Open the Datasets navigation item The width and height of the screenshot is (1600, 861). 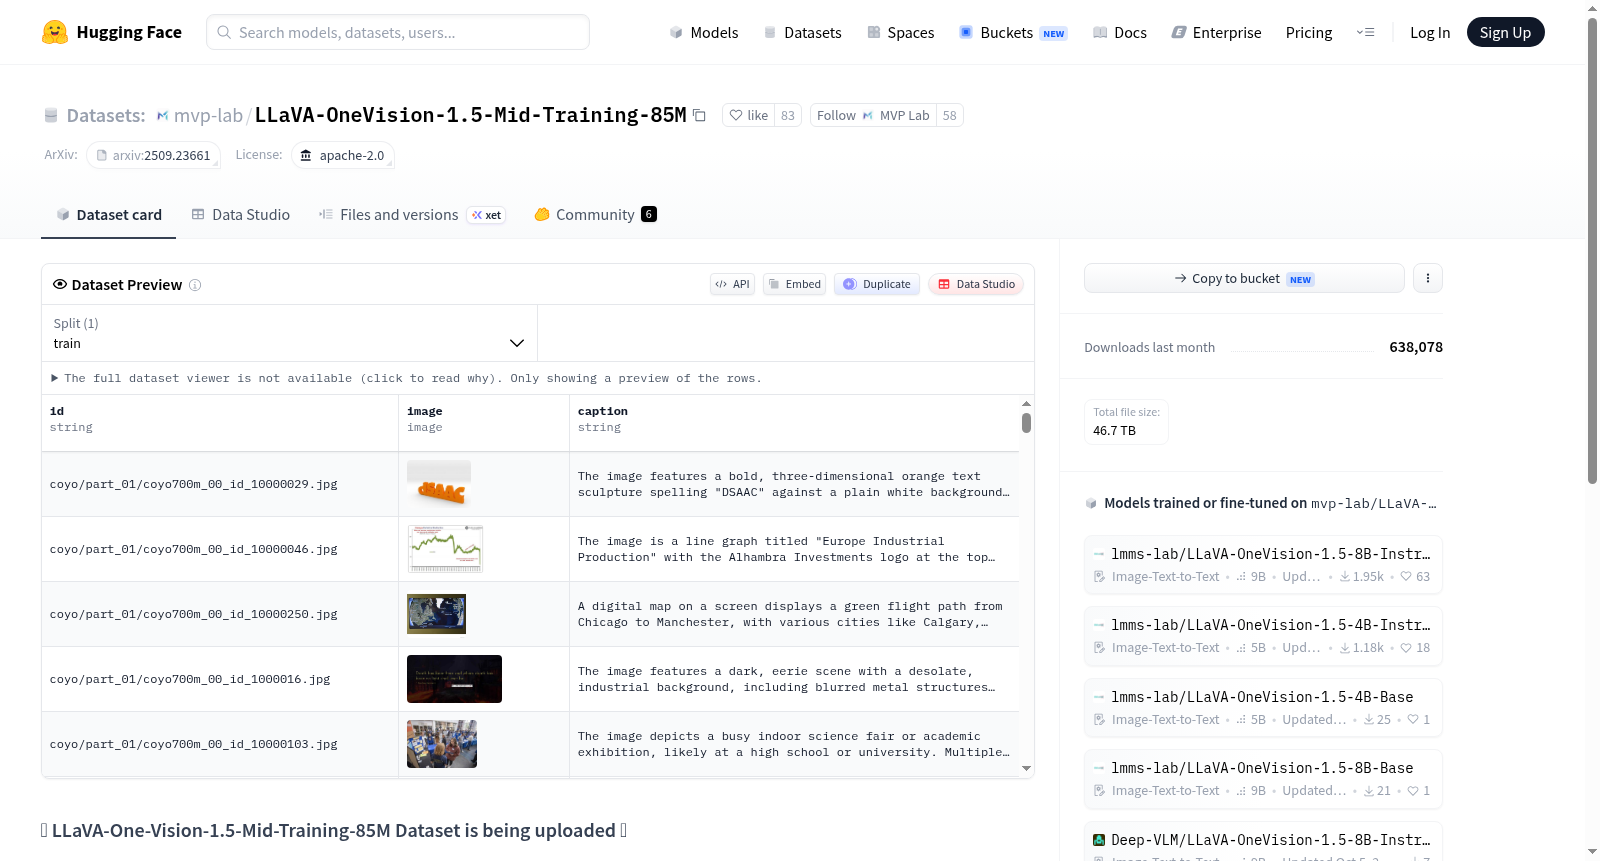pos(802,32)
